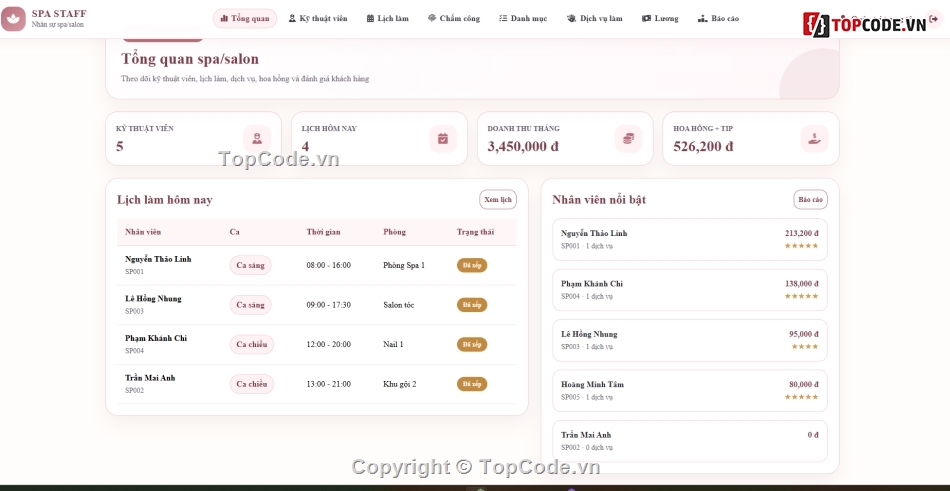Click the Xem lịch button
Image resolution: width=950 pixels, height=491 pixels.
coord(498,199)
